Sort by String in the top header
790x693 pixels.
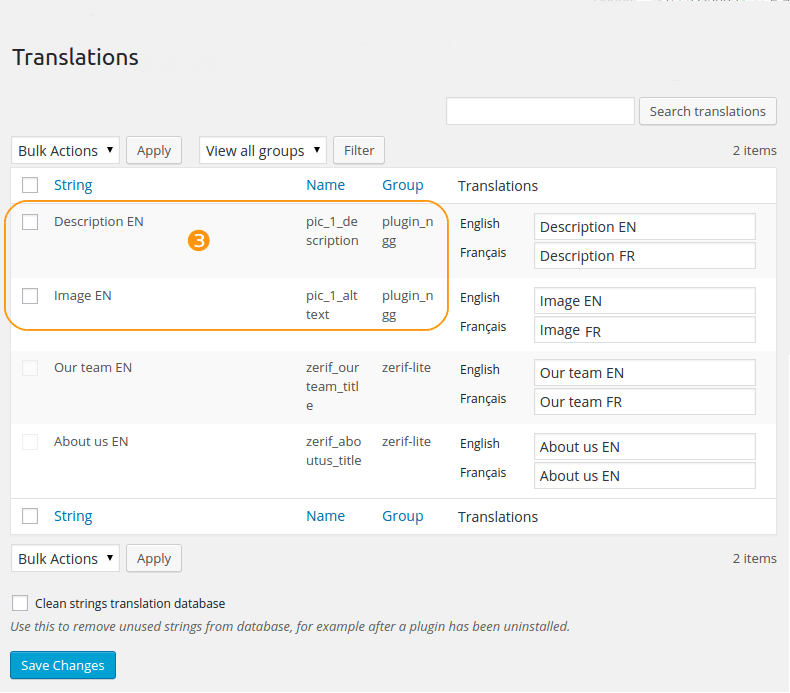click(x=73, y=185)
